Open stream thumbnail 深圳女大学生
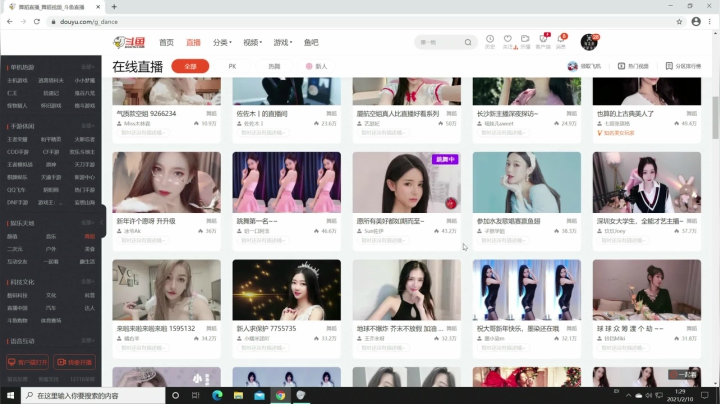This screenshot has width=720, height=404. 647,182
